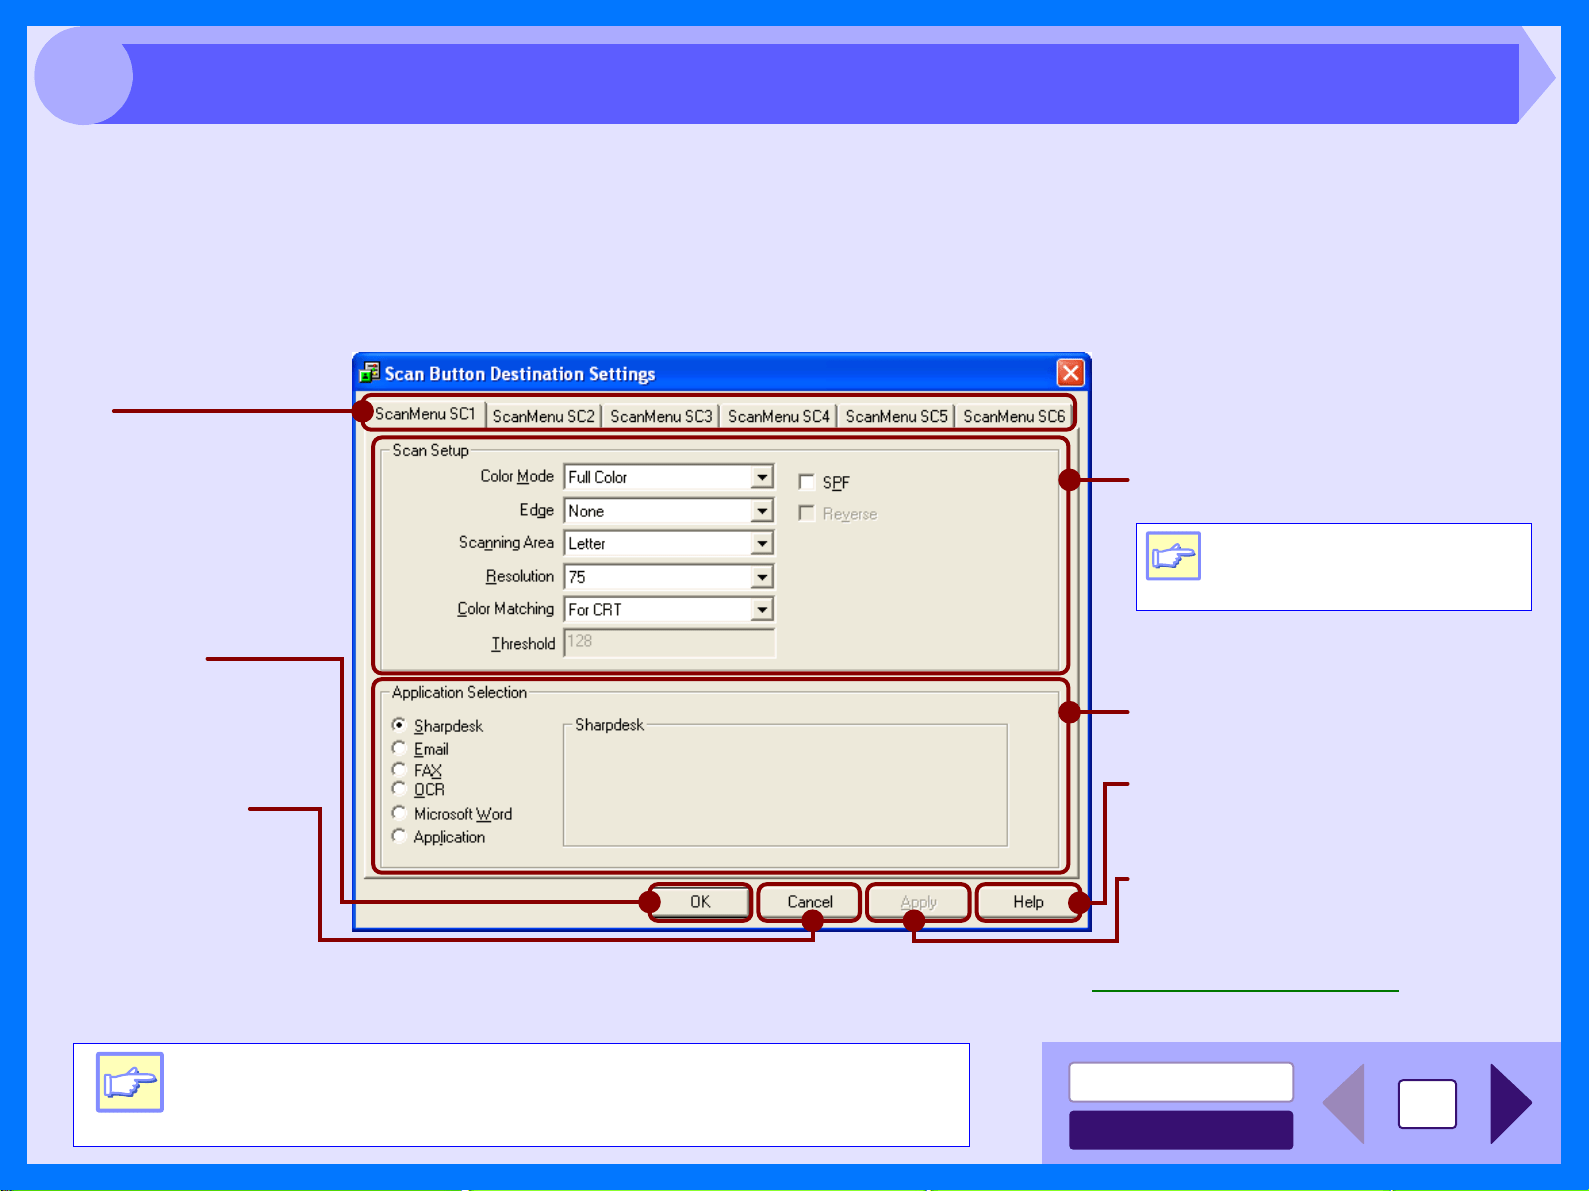
Task: Enable the SPF checkbox
Action: coord(807,482)
